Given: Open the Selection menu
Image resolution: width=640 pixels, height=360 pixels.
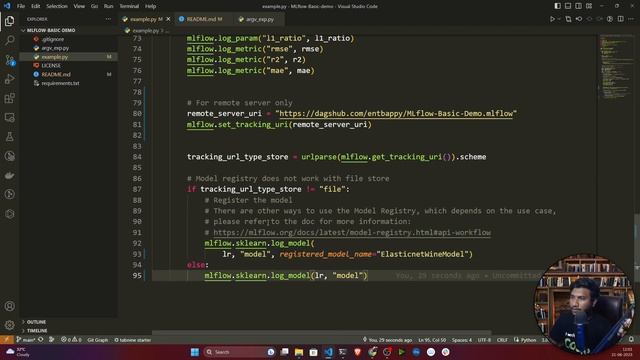Looking at the screenshot, I should point(57,6).
